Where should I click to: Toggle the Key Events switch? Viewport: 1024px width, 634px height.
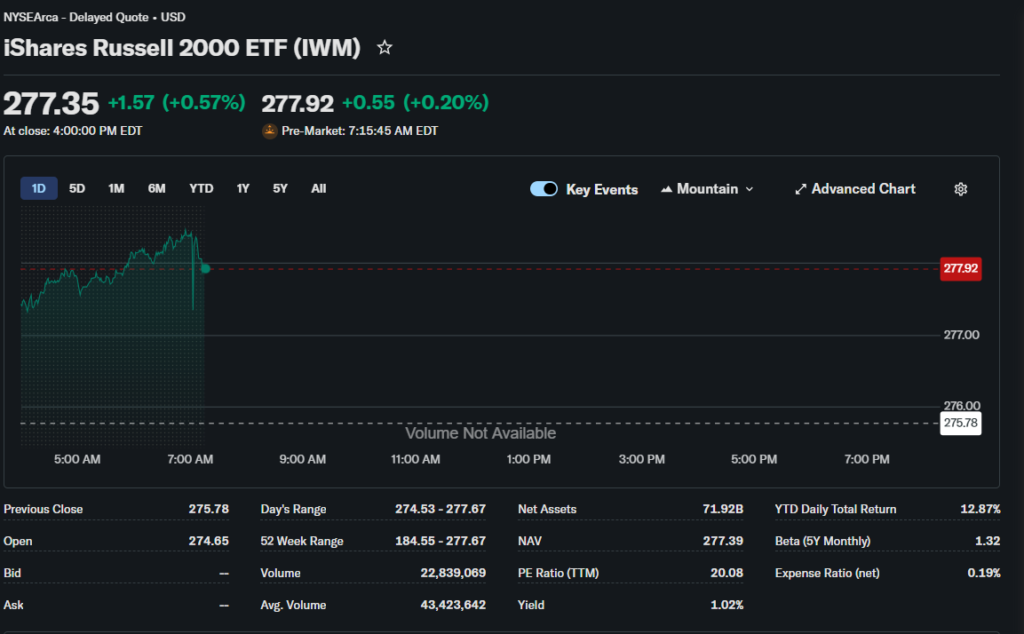click(x=544, y=189)
